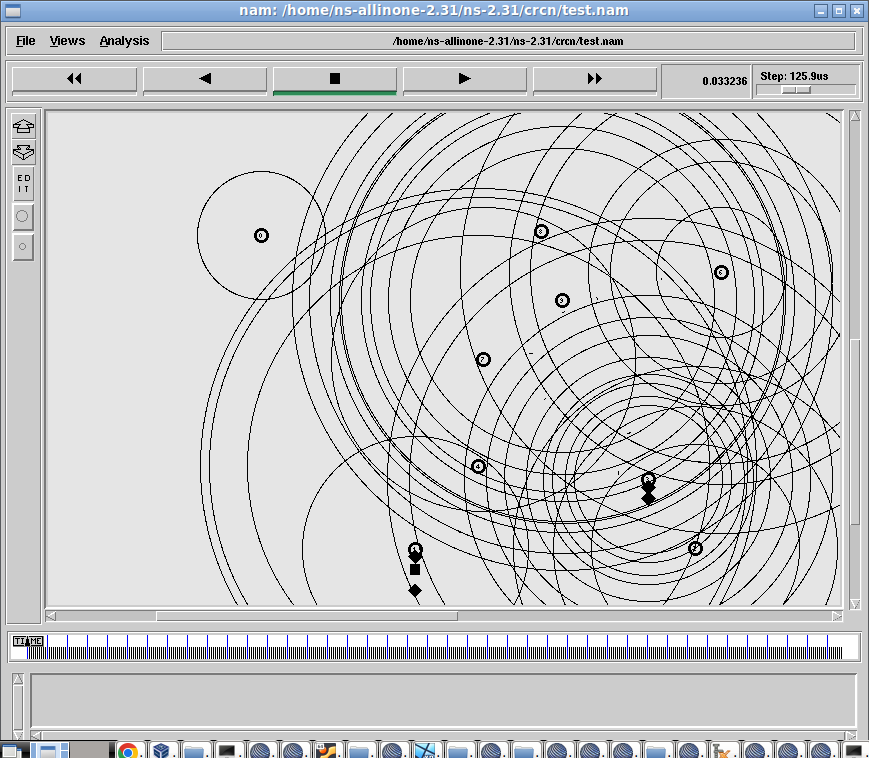Select node 7 in the topology
Screen dimensions: 869x758
click(483, 360)
